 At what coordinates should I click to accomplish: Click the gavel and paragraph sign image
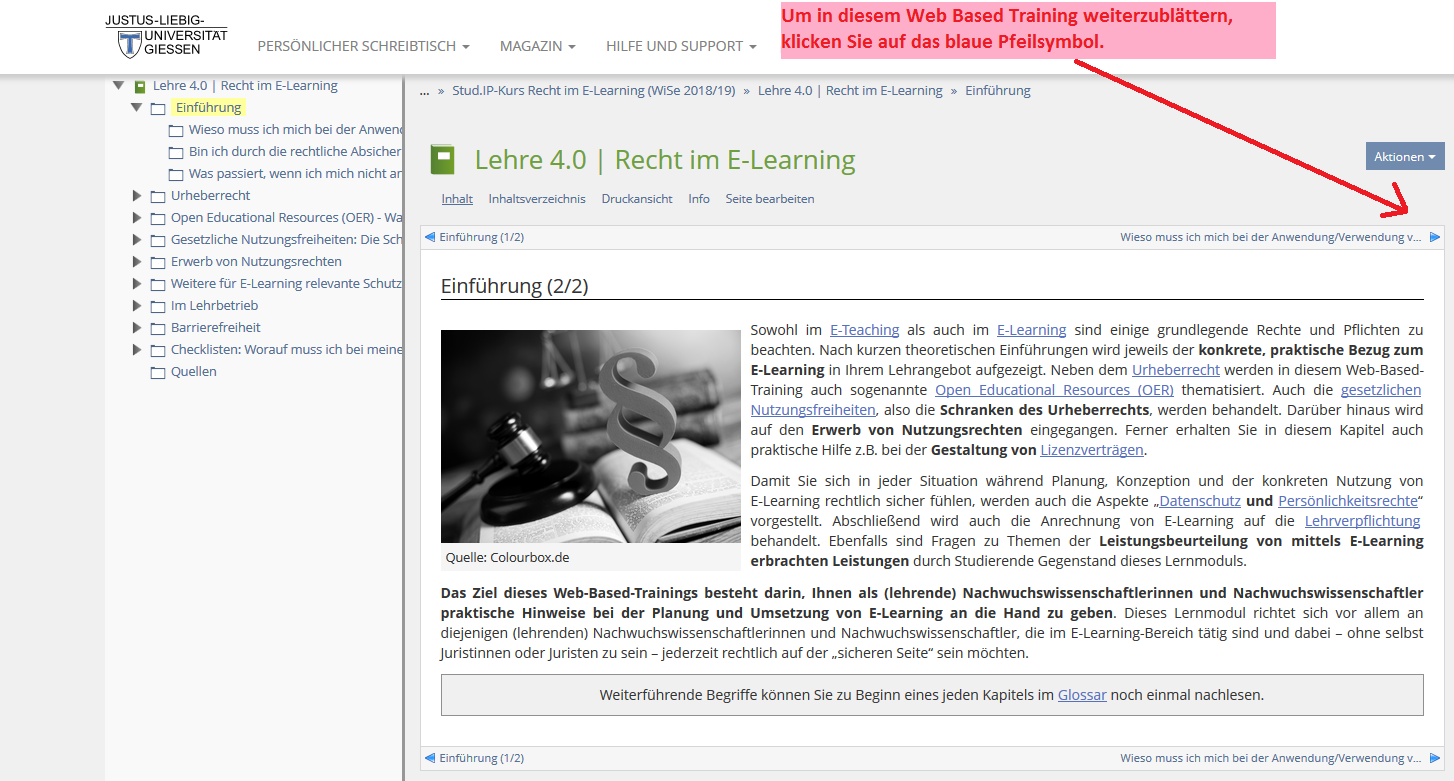pos(590,436)
